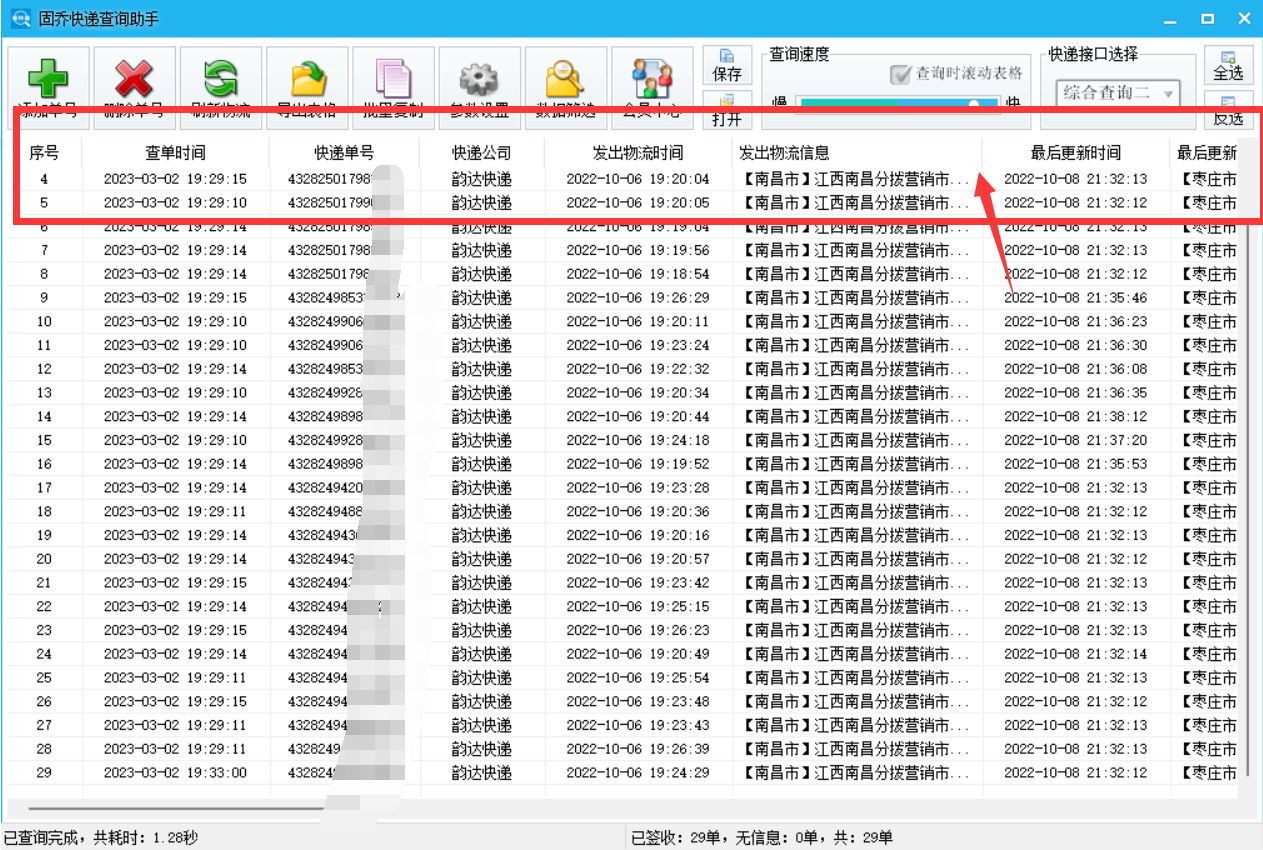Open the 综合查询二 interface dropdown
1263x850 pixels.
[1118, 94]
